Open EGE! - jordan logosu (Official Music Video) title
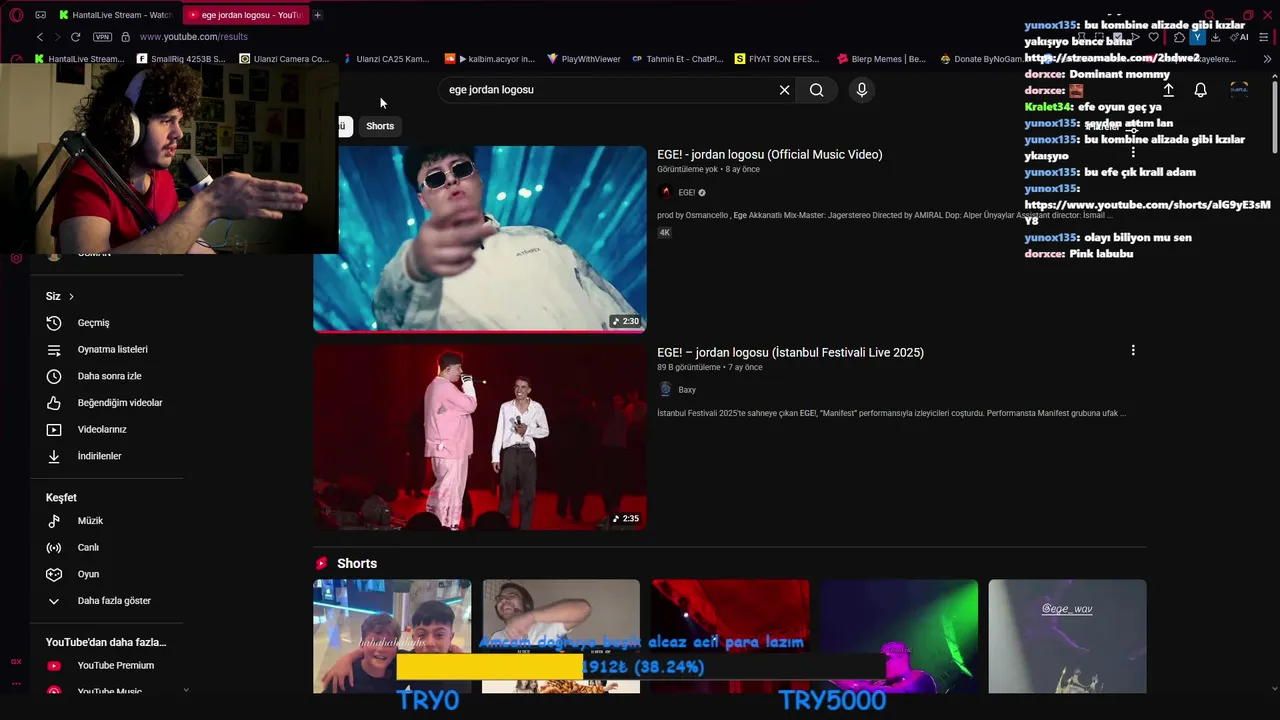This screenshot has width=1280, height=720. 770,155
